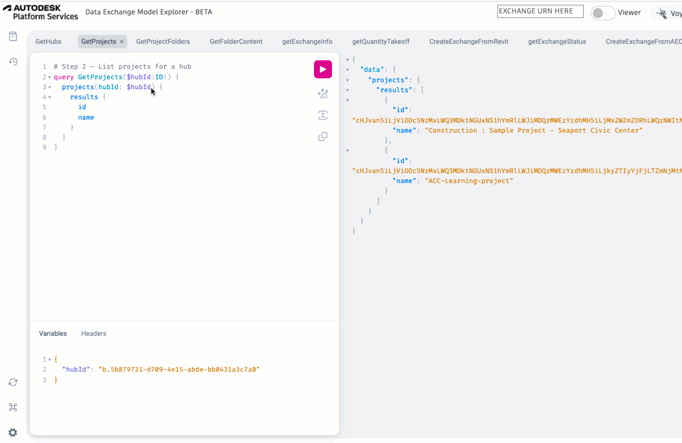Click the second project's id string value

point(517,171)
